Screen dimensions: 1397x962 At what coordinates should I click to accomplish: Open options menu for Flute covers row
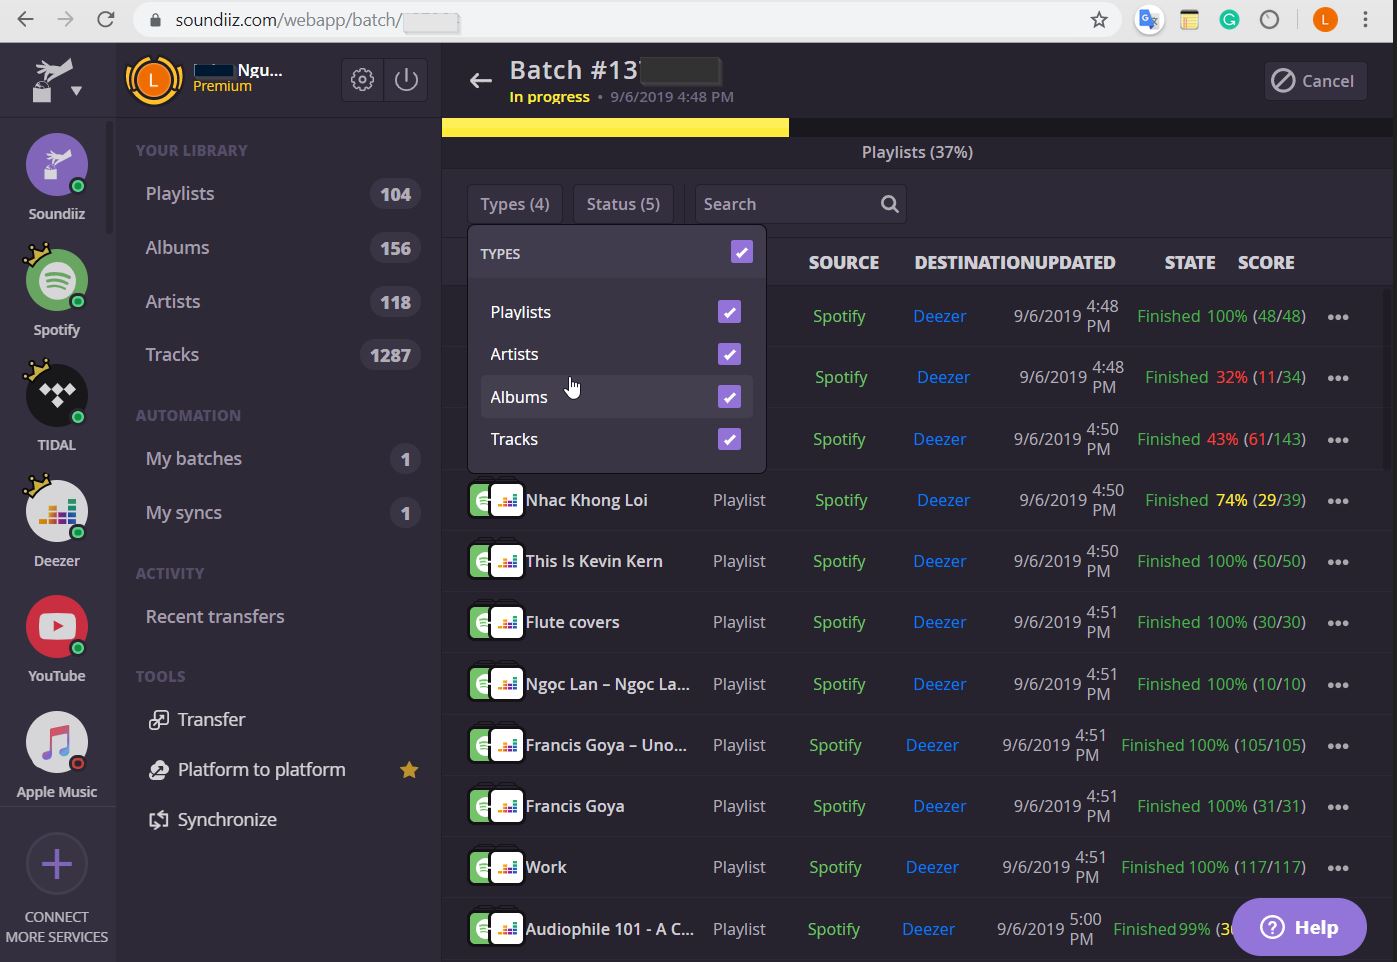pos(1338,623)
